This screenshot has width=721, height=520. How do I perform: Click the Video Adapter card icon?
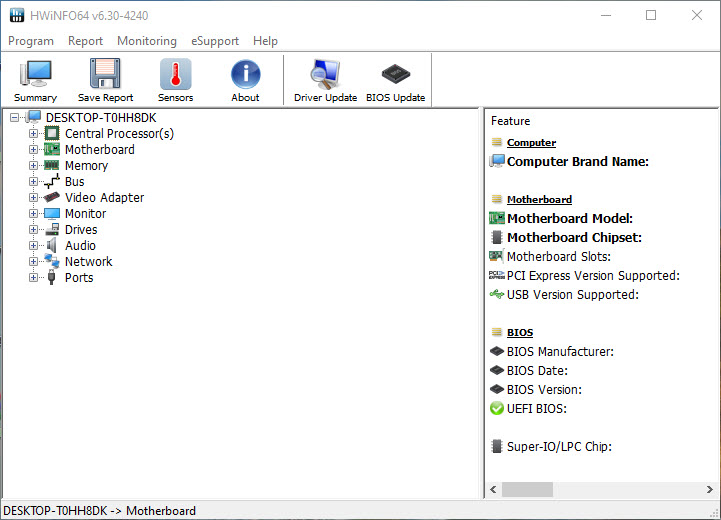(x=52, y=198)
